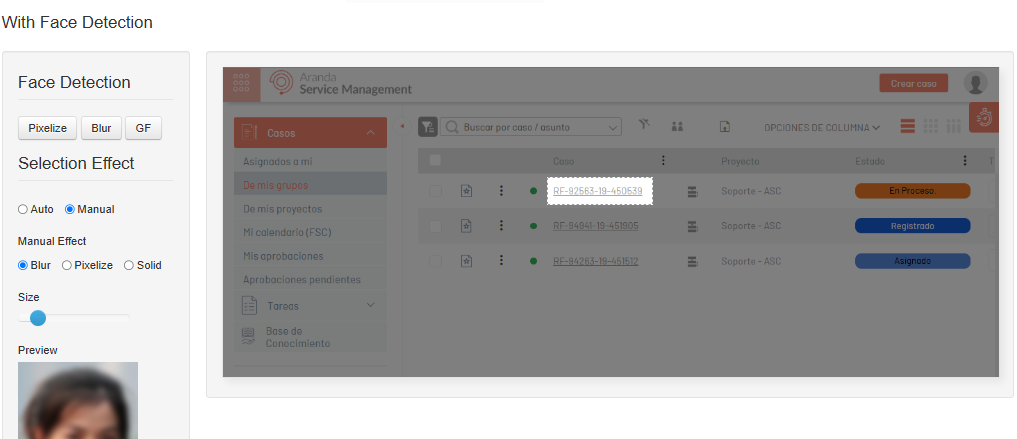Click the clear filters funnel icon
The image size is (1017, 439).
click(x=644, y=126)
